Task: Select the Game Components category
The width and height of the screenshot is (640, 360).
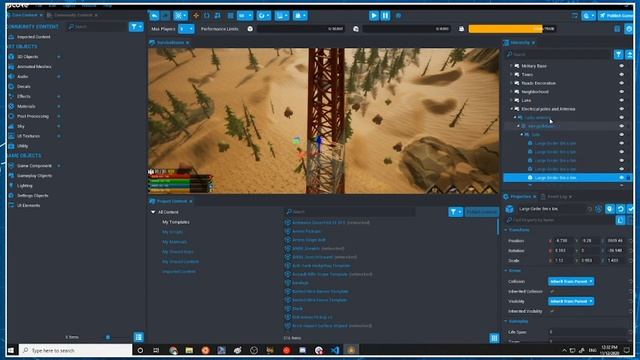Action: pyautogui.click(x=34, y=166)
